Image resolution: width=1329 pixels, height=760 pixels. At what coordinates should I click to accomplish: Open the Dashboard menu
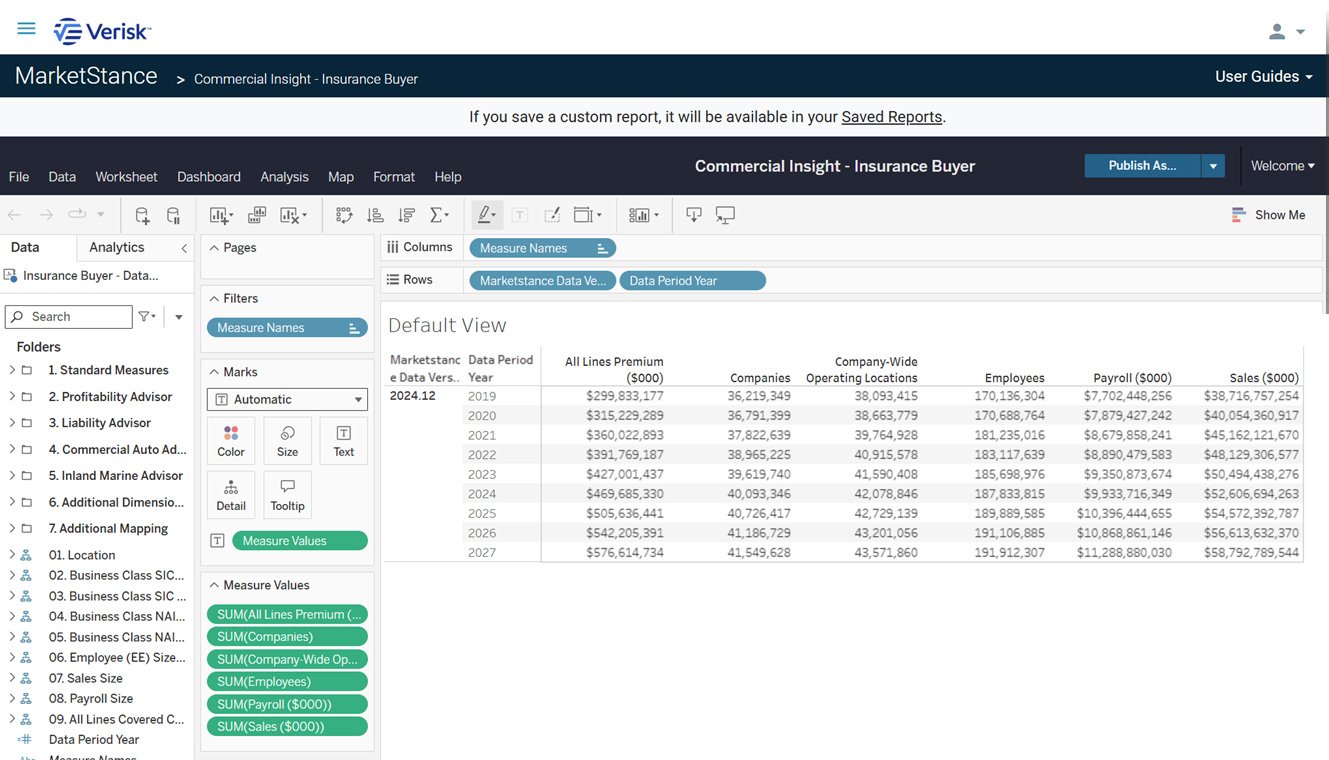209,177
